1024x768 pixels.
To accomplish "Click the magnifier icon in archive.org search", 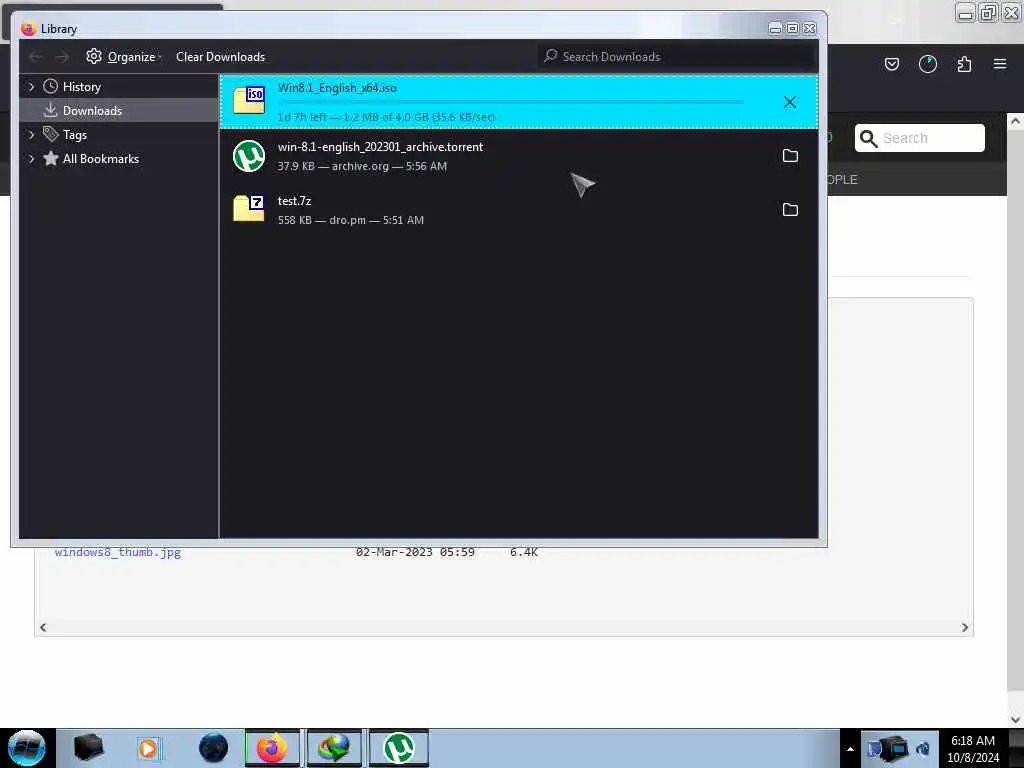I will (x=868, y=138).
